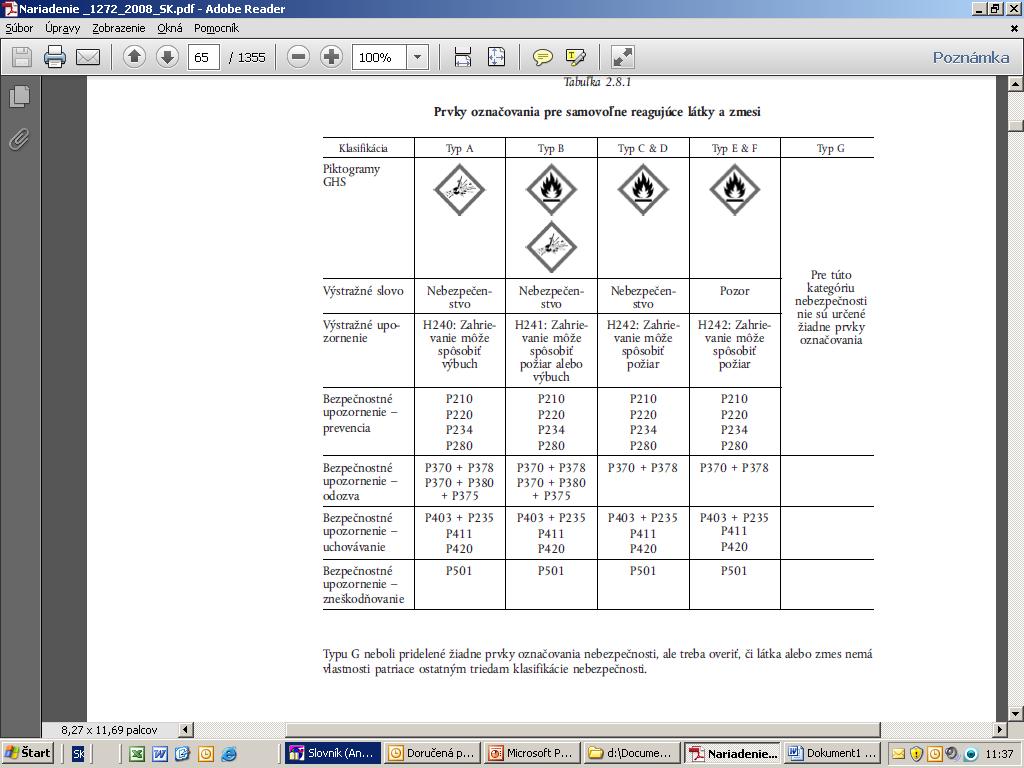The height and width of the screenshot is (768, 1024).
Task: Click the vertical scrollbar thumb
Action: pyautogui.click(x=1016, y=125)
